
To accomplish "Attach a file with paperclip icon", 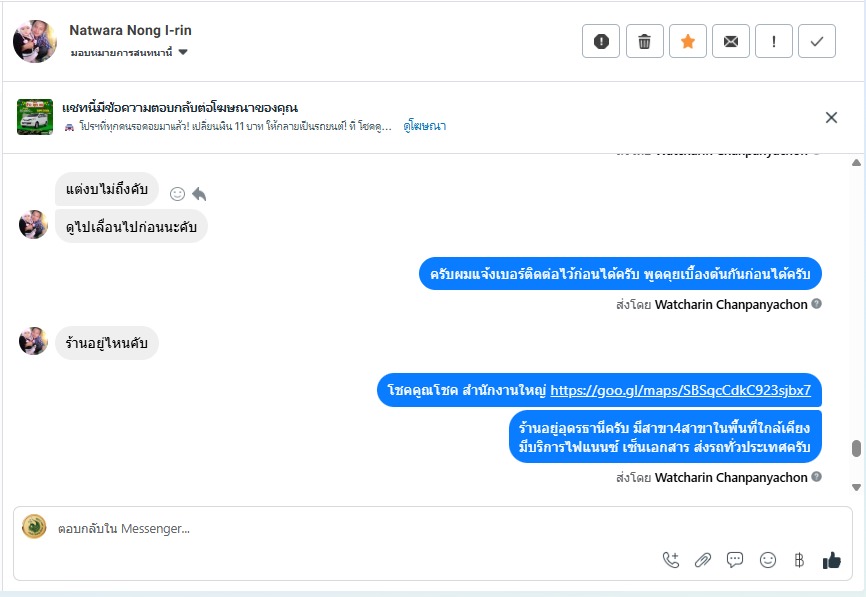I will tap(703, 560).
